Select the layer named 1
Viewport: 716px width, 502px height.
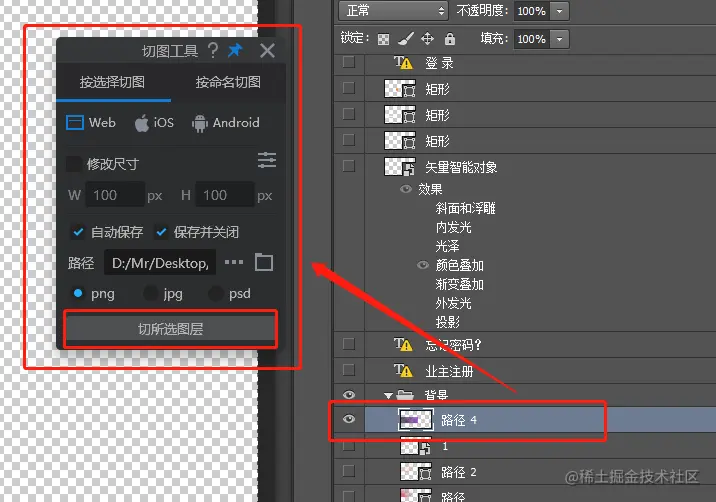coord(445,446)
